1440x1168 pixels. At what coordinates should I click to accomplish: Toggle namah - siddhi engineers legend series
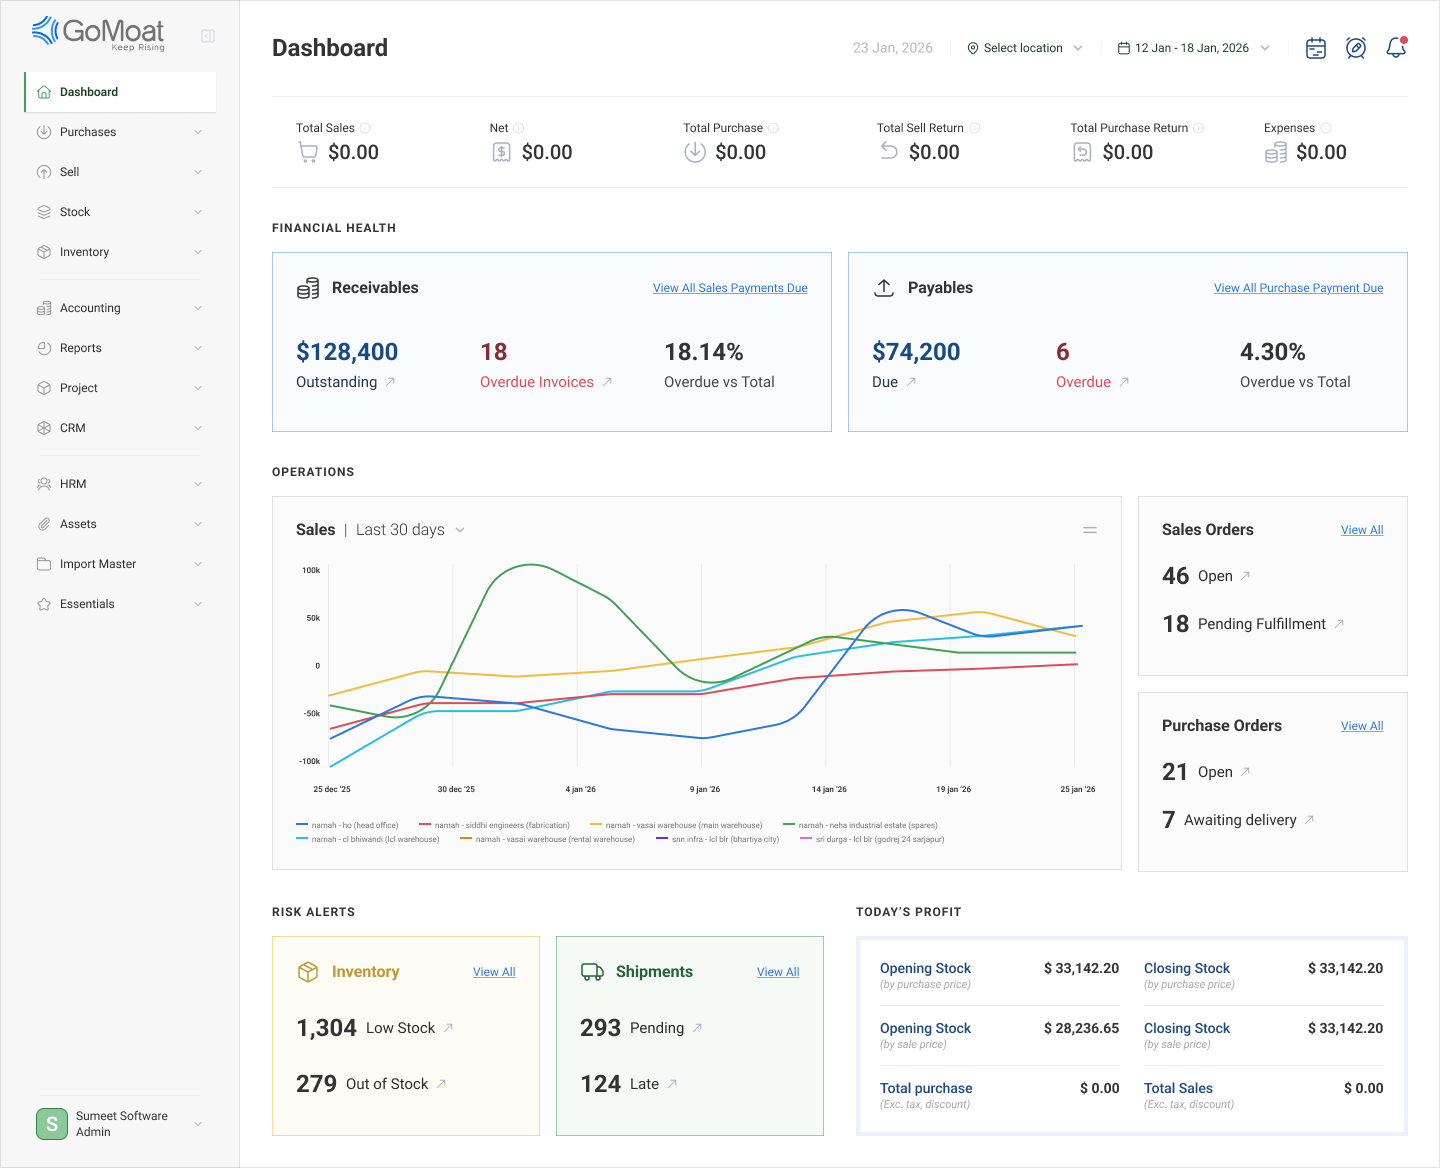click(494, 825)
